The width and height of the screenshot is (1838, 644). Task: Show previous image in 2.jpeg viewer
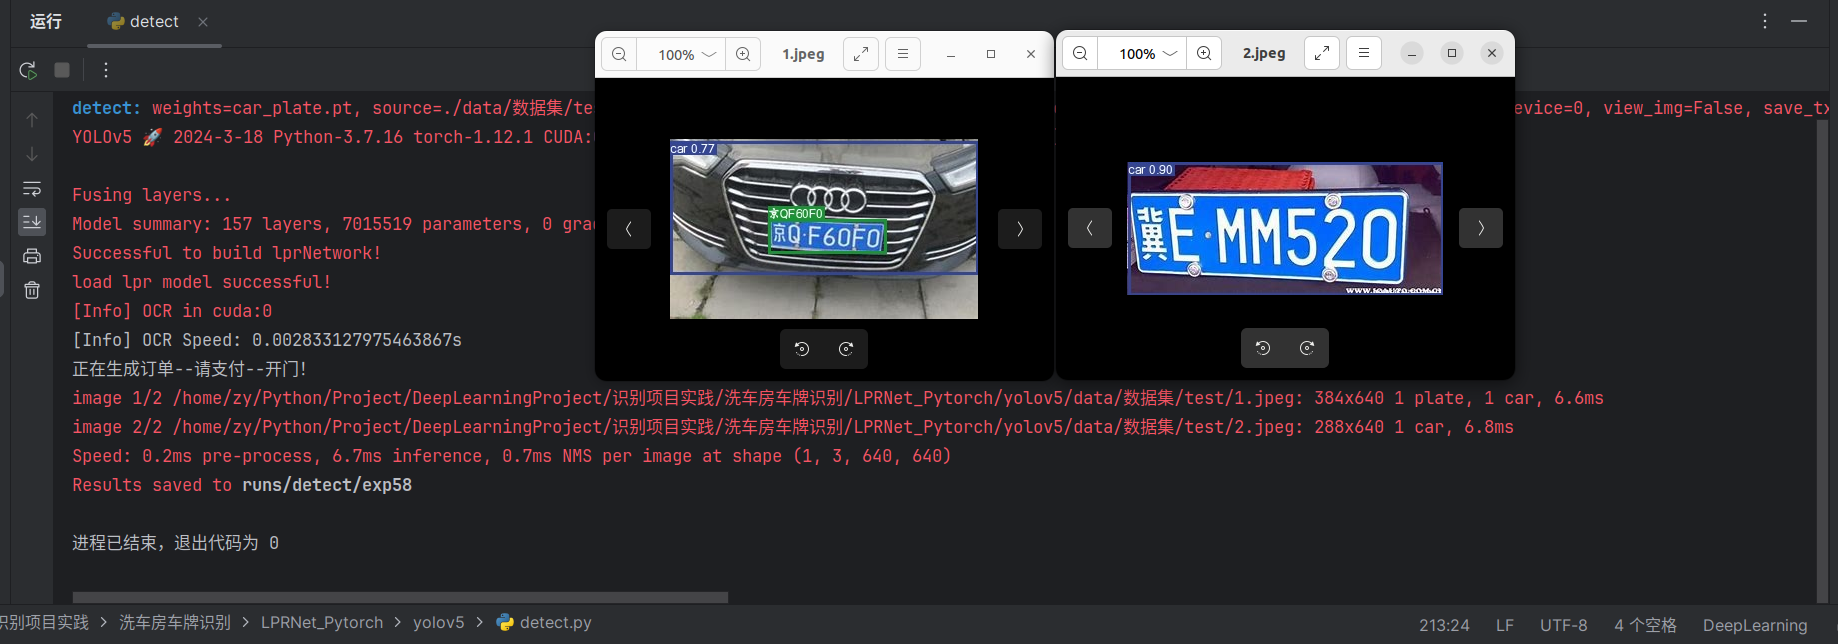pos(1090,228)
